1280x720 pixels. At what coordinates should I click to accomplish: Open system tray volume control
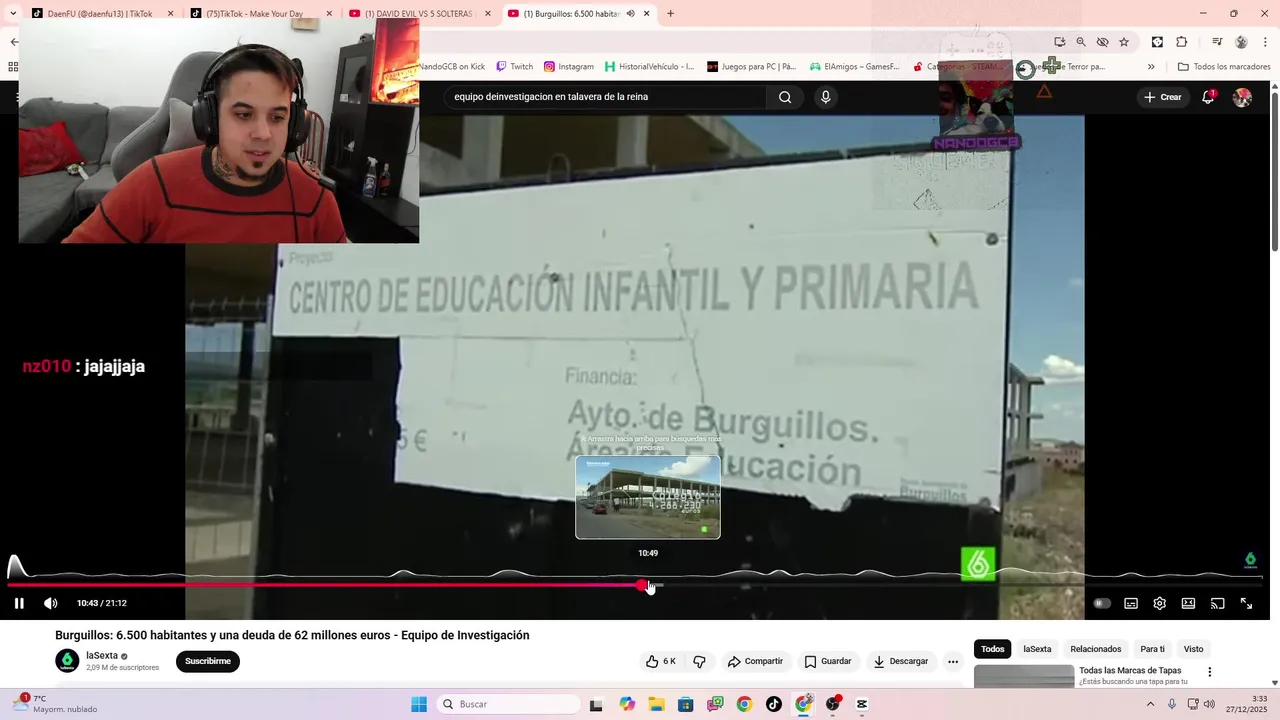pos(1209,704)
